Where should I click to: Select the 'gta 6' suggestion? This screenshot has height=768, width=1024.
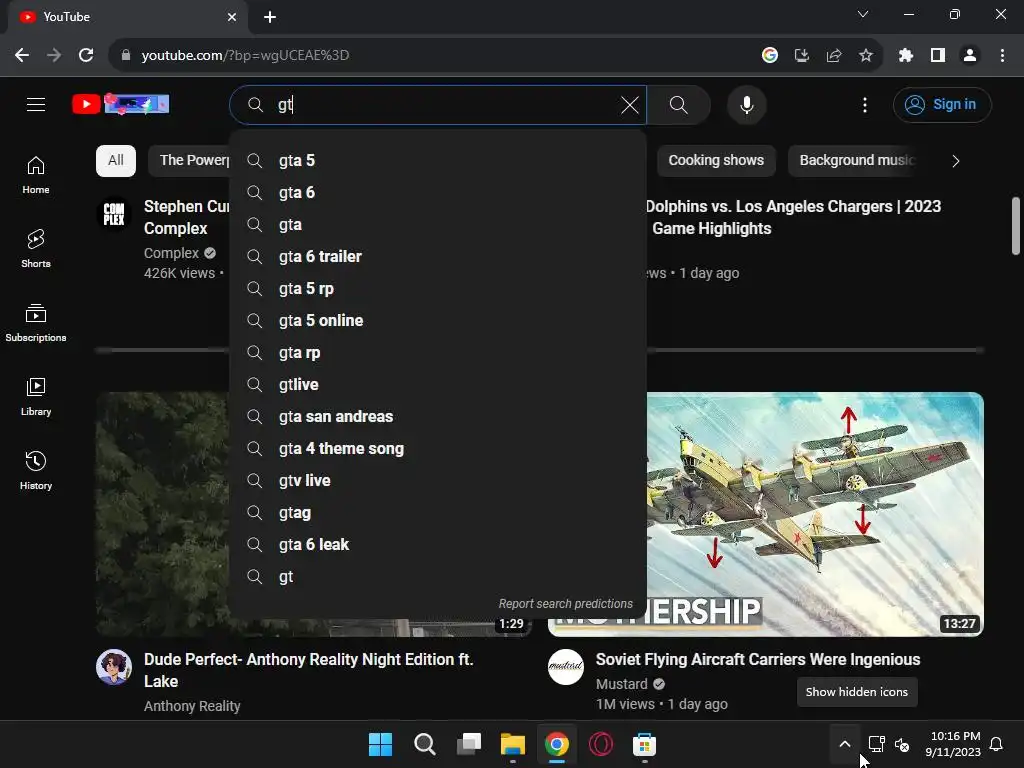tap(438, 193)
